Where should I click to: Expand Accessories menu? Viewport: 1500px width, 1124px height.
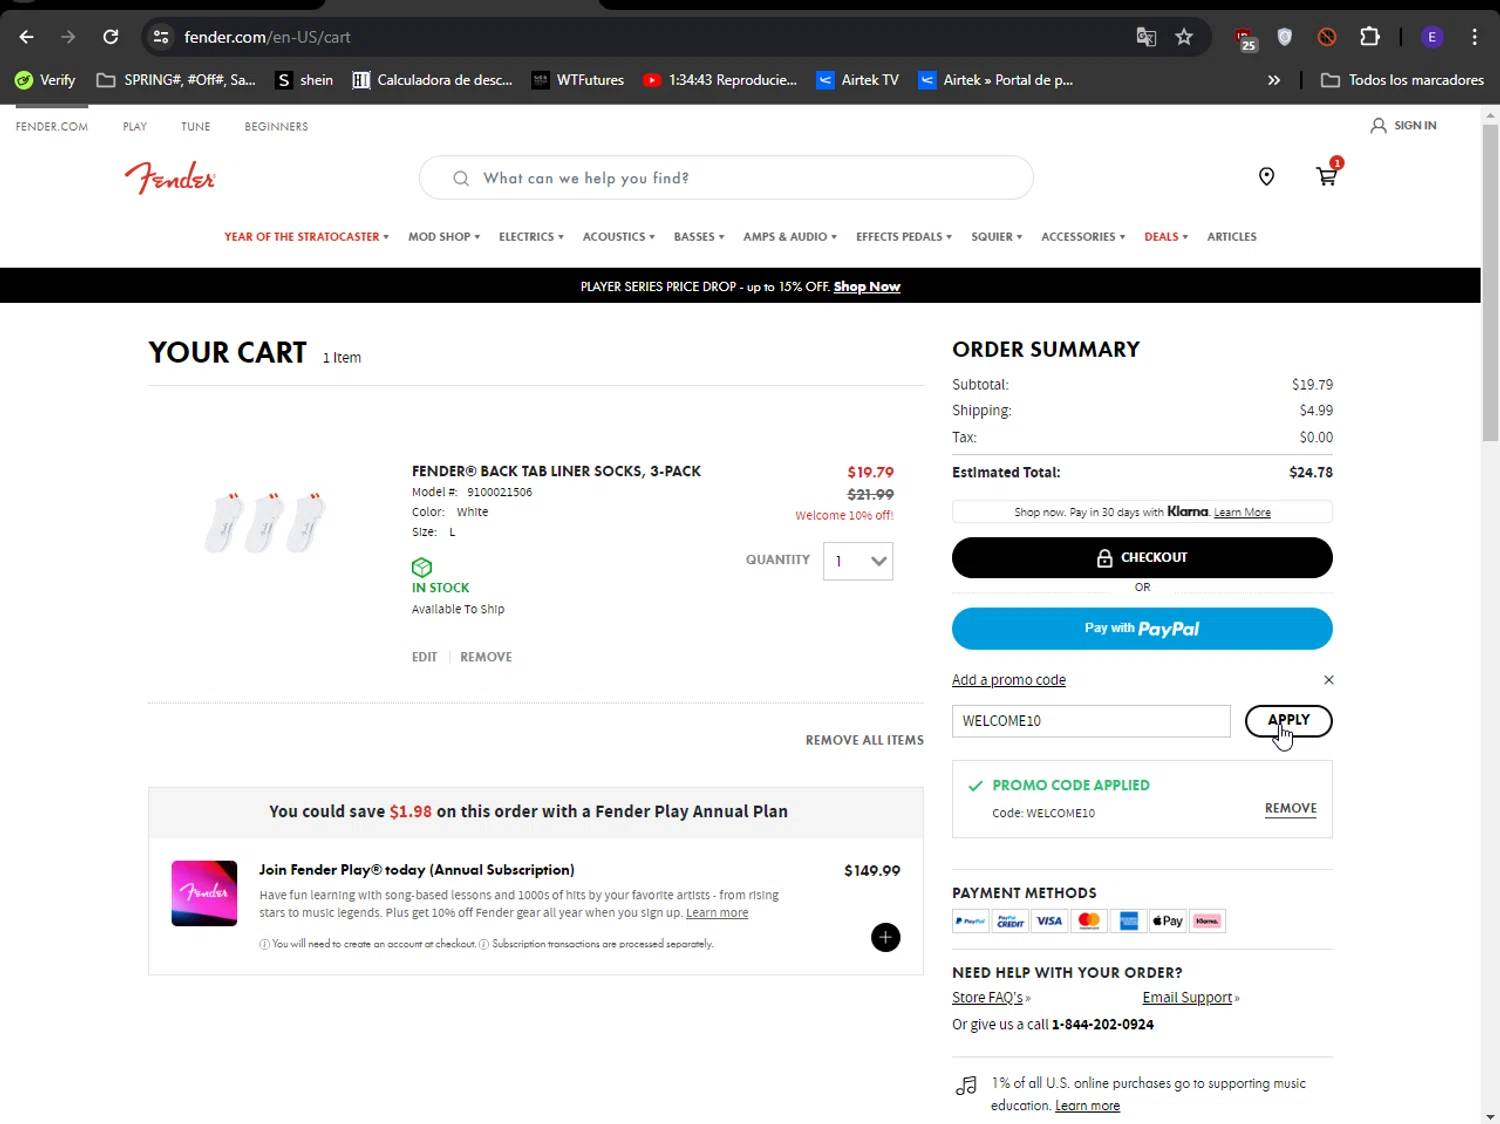click(1083, 237)
